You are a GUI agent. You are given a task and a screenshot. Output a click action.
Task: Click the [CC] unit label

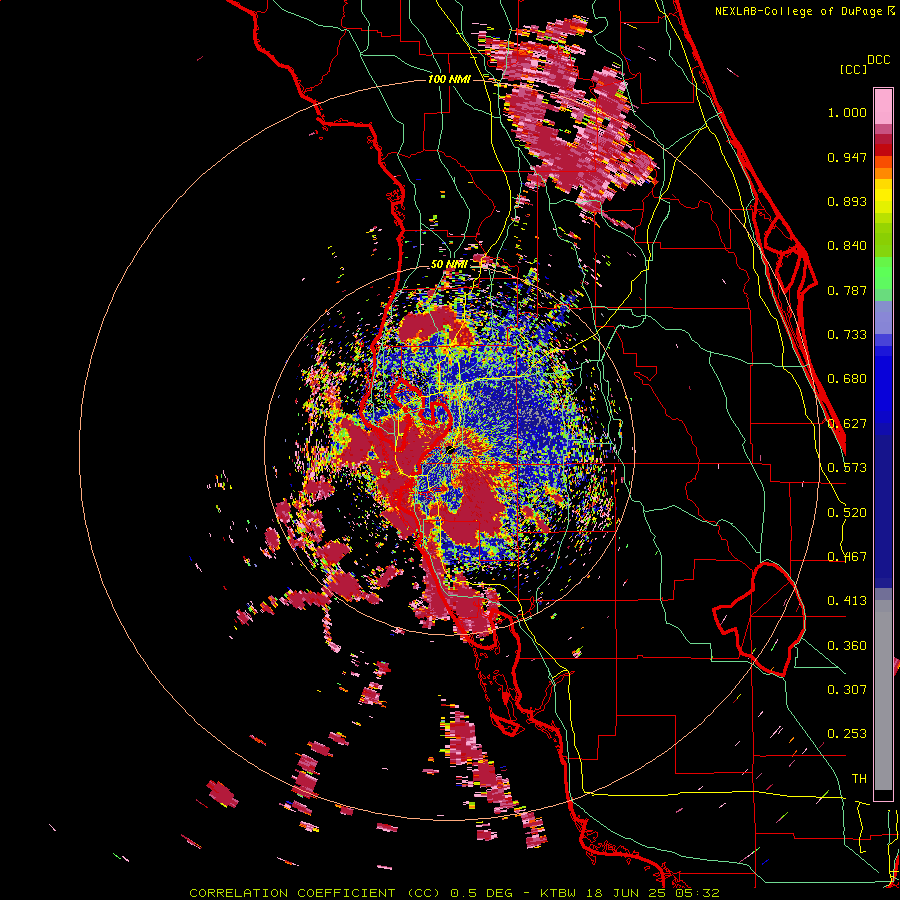tap(854, 69)
